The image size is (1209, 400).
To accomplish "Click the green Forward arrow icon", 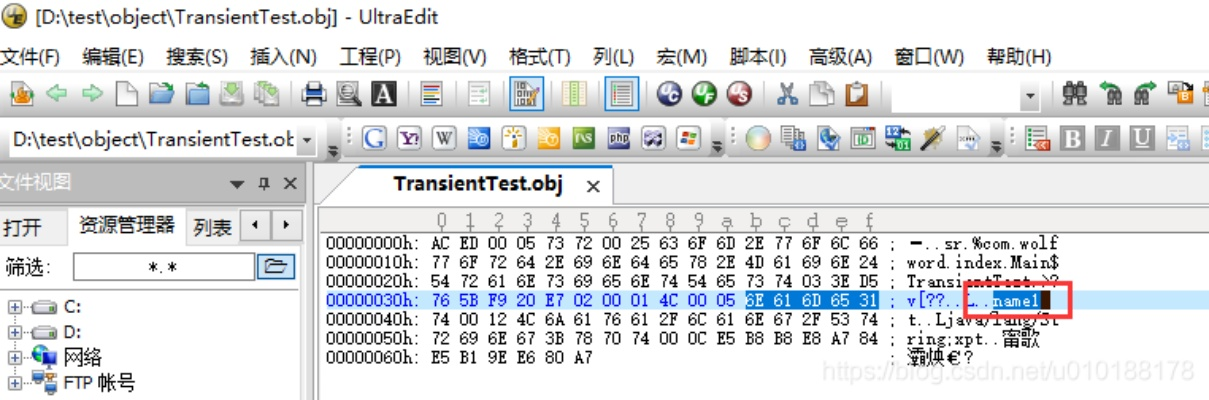I will (92, 94).
